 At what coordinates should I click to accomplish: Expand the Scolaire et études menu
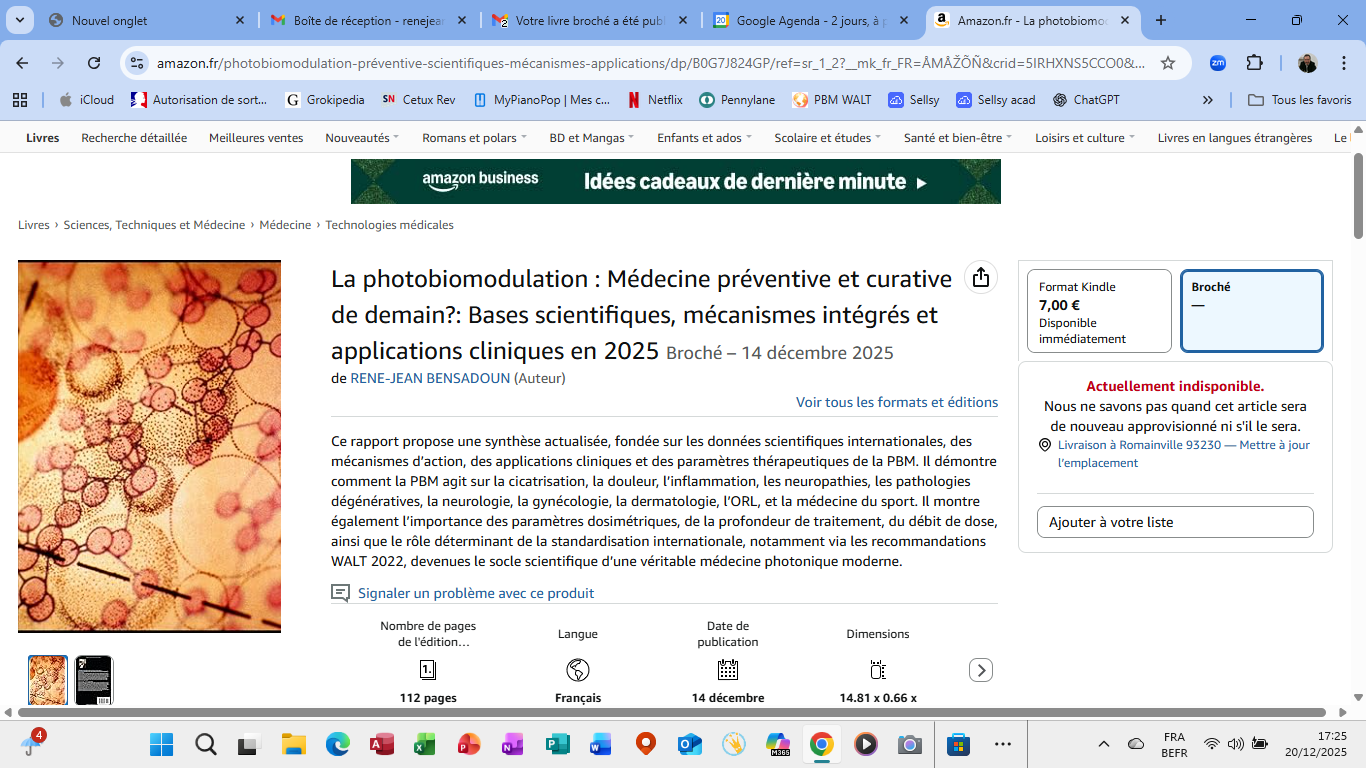(828, 138)
